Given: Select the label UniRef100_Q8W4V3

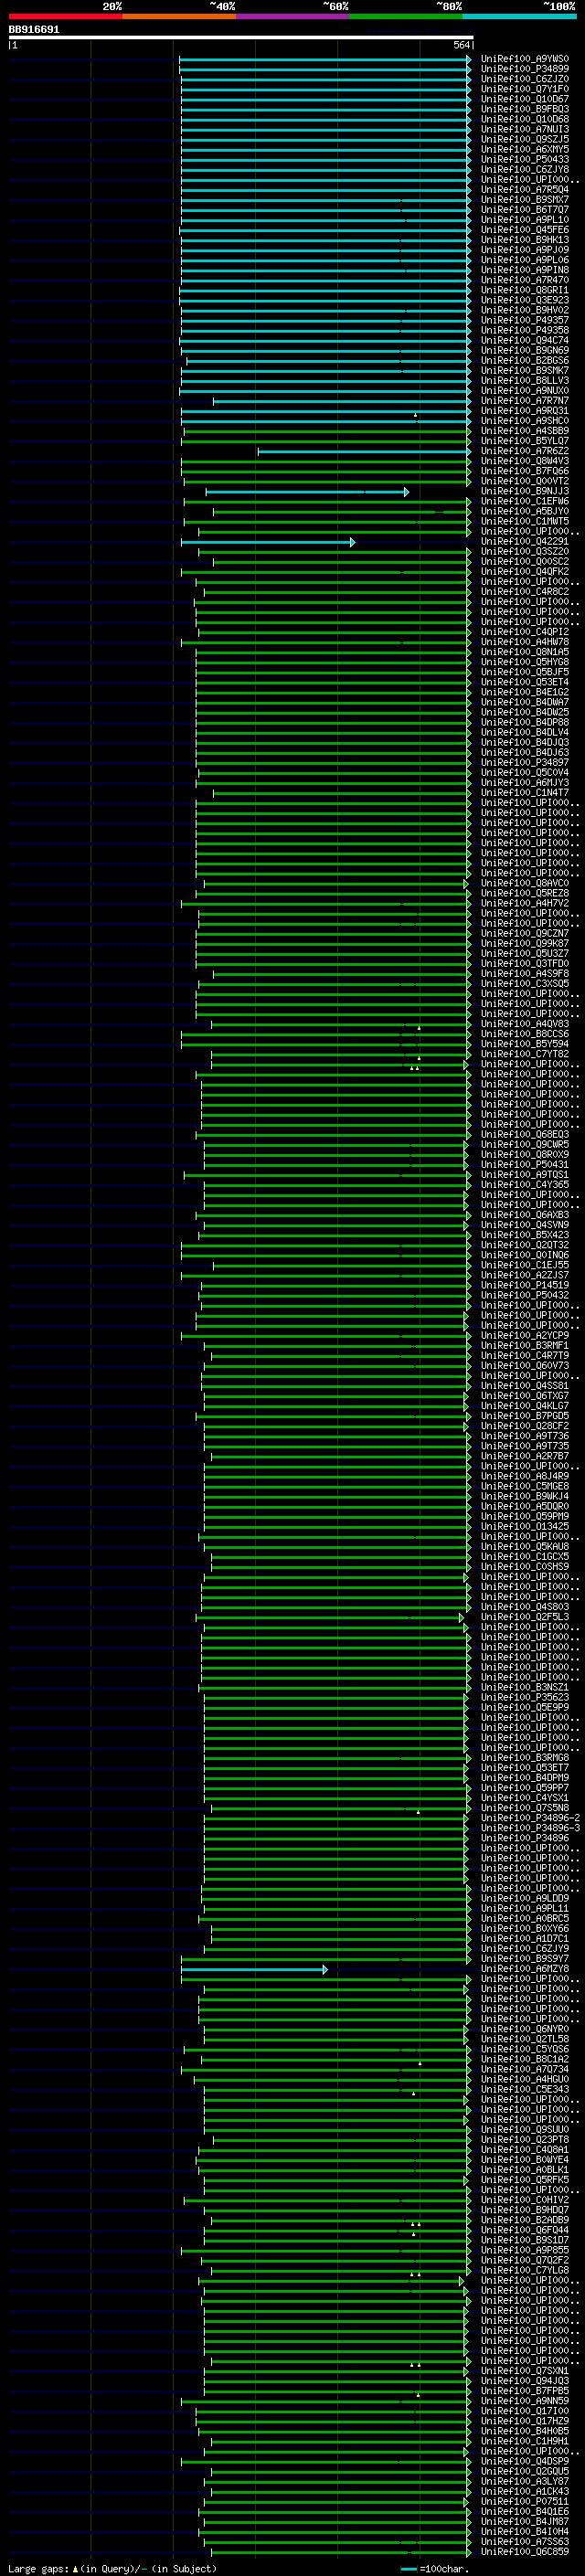Looking at the screenshot, I should click(524, 461).
